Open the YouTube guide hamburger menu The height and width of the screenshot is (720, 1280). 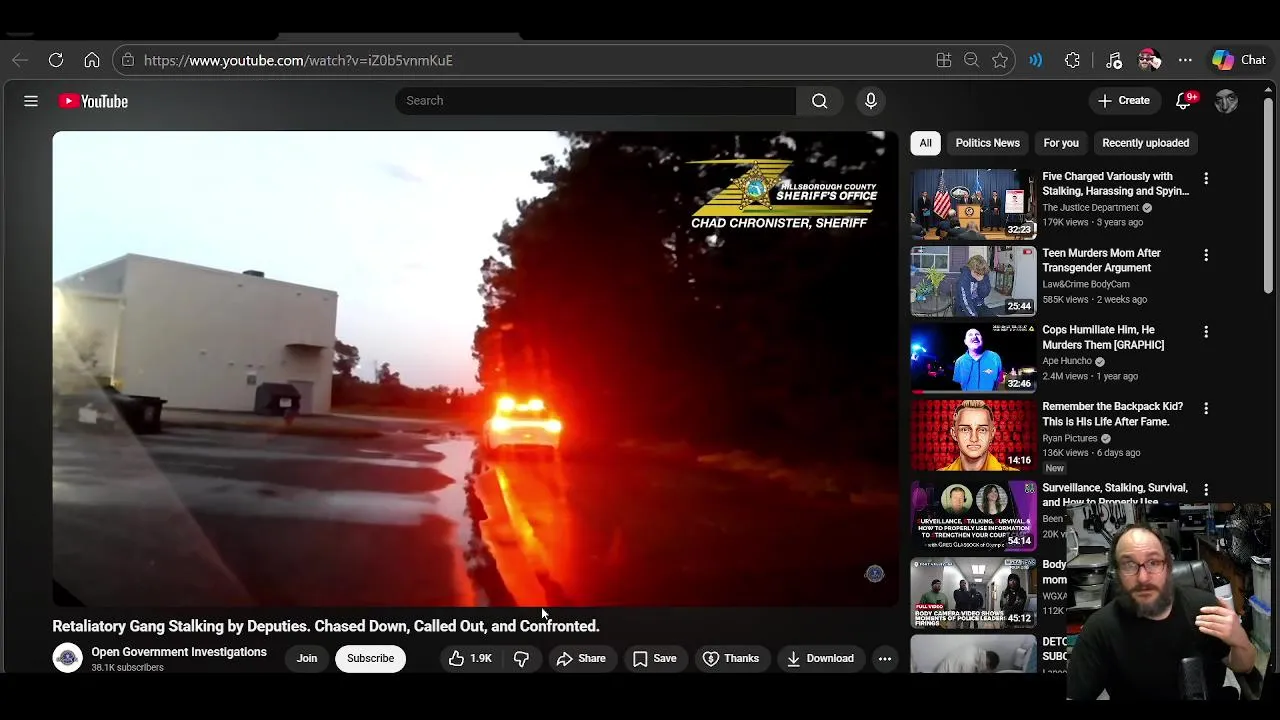point(31,101)
